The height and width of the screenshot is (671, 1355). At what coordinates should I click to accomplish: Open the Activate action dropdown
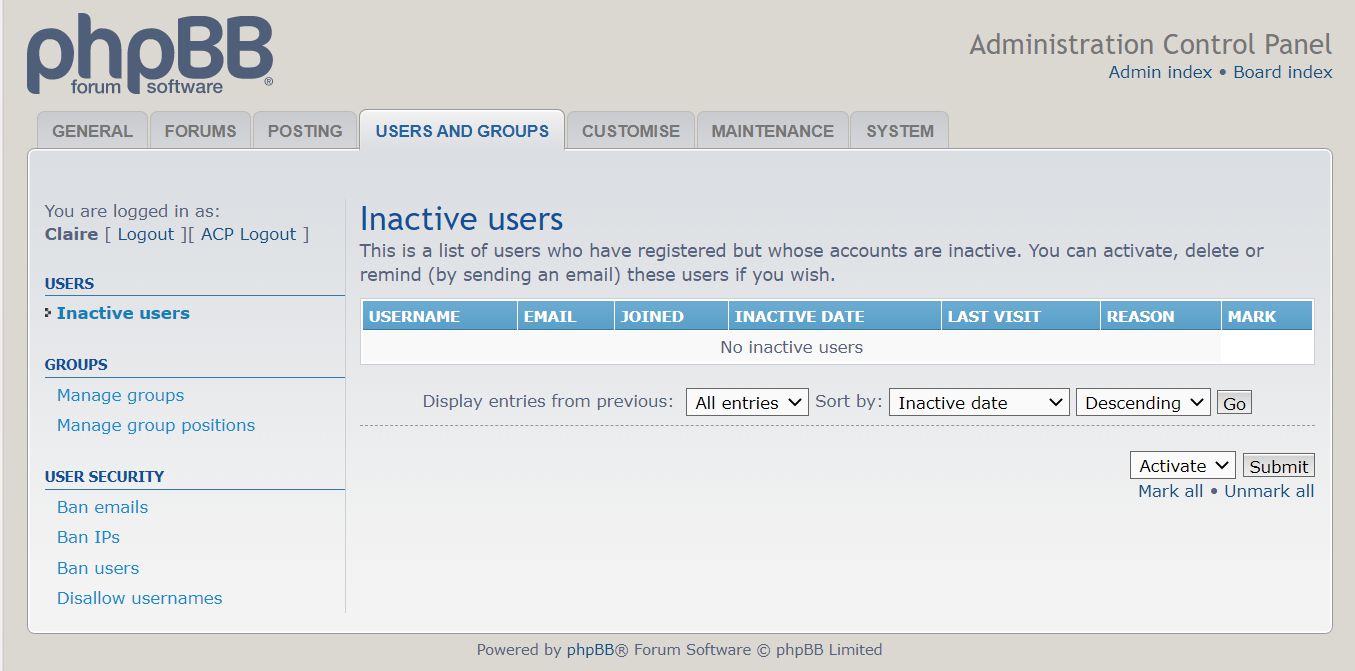tap(1182, 465)
